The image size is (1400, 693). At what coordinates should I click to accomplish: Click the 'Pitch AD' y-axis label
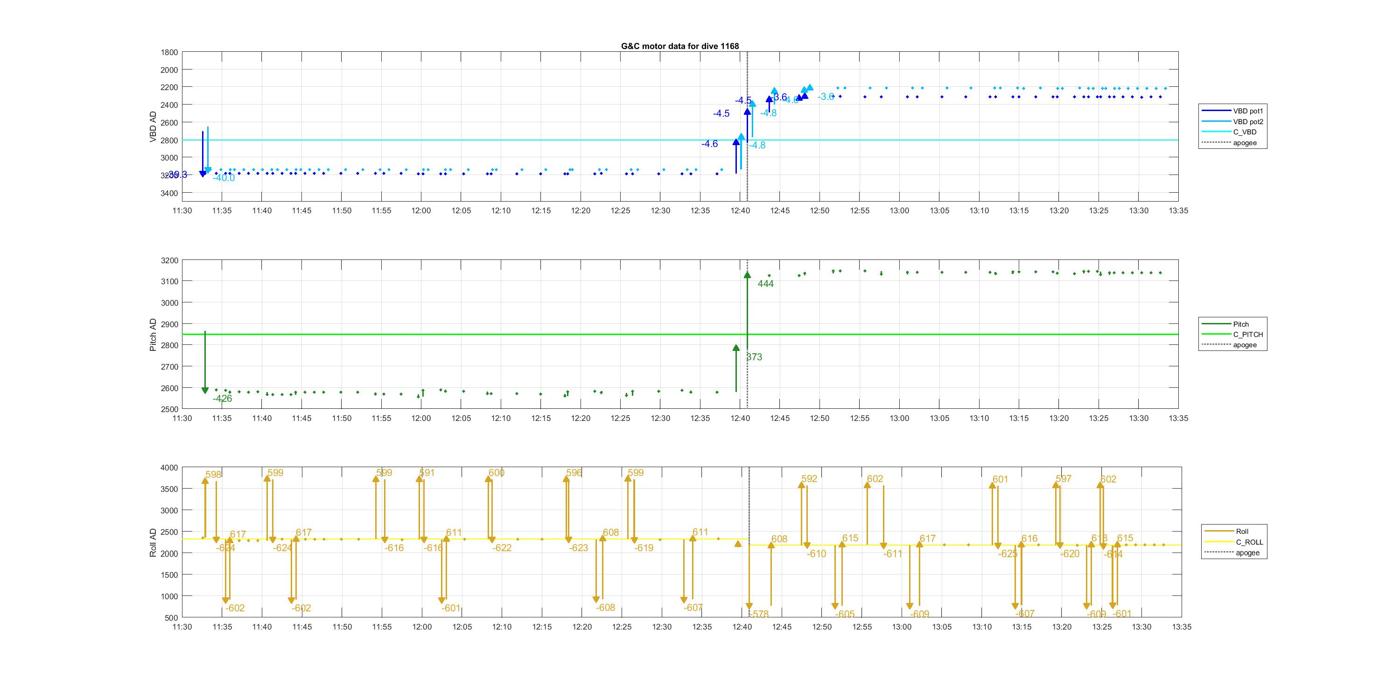pyautogui.click(x=154, y=335)
